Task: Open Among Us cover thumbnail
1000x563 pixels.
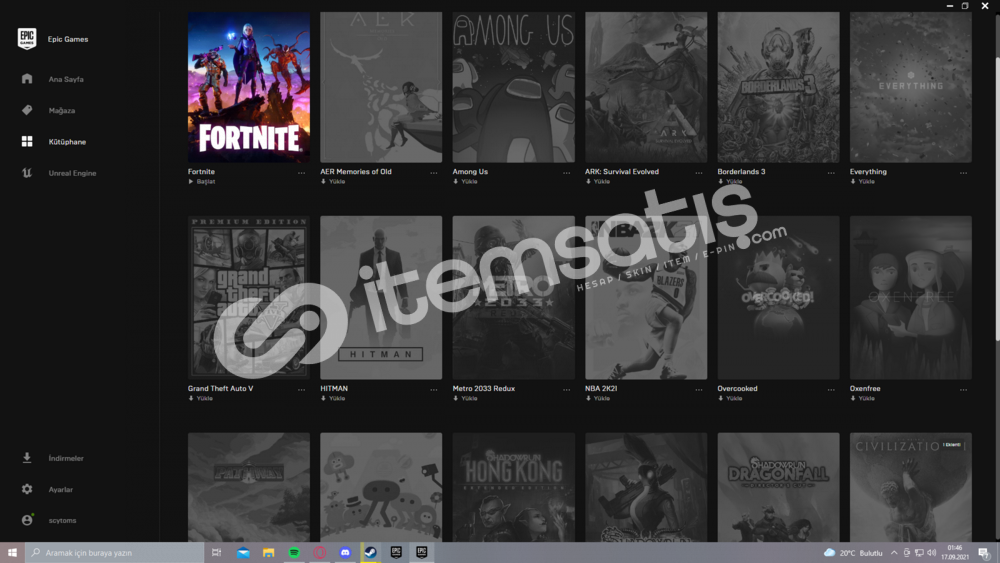Action: [513, 87]
